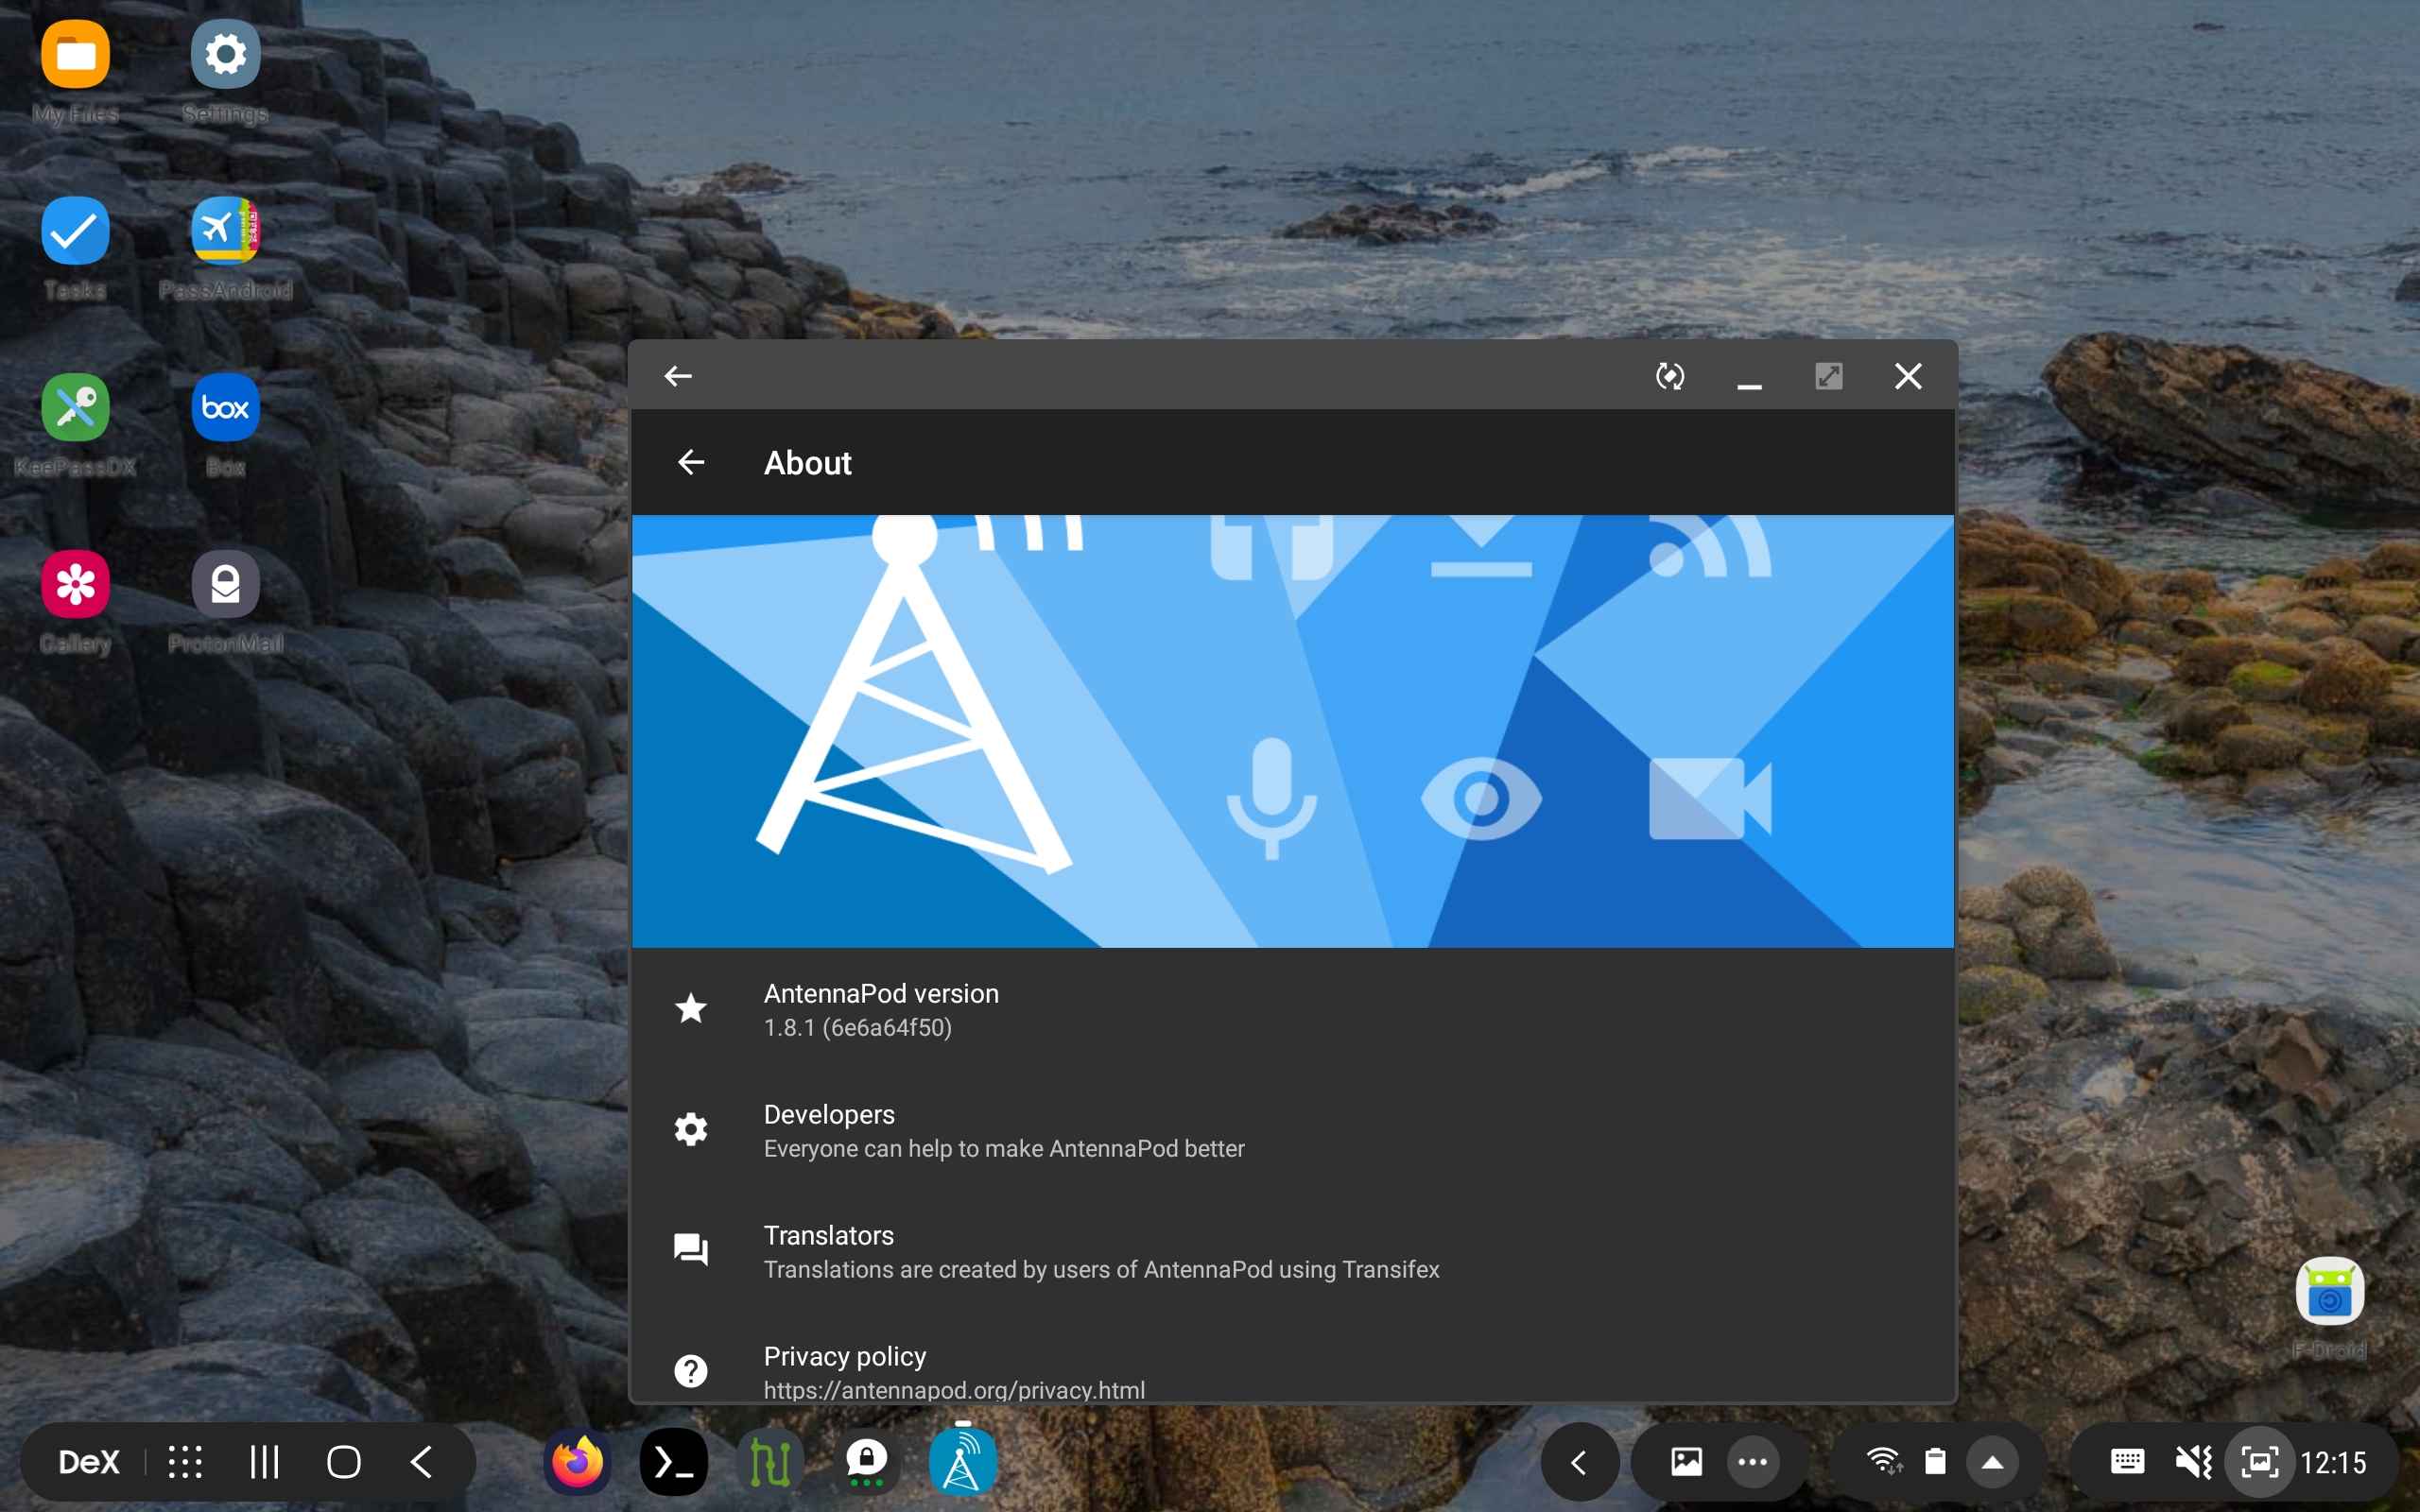This screenshot has height=1512, width=2420.
Task: Expand quick panel with up arrow
Action: 1993,1462
